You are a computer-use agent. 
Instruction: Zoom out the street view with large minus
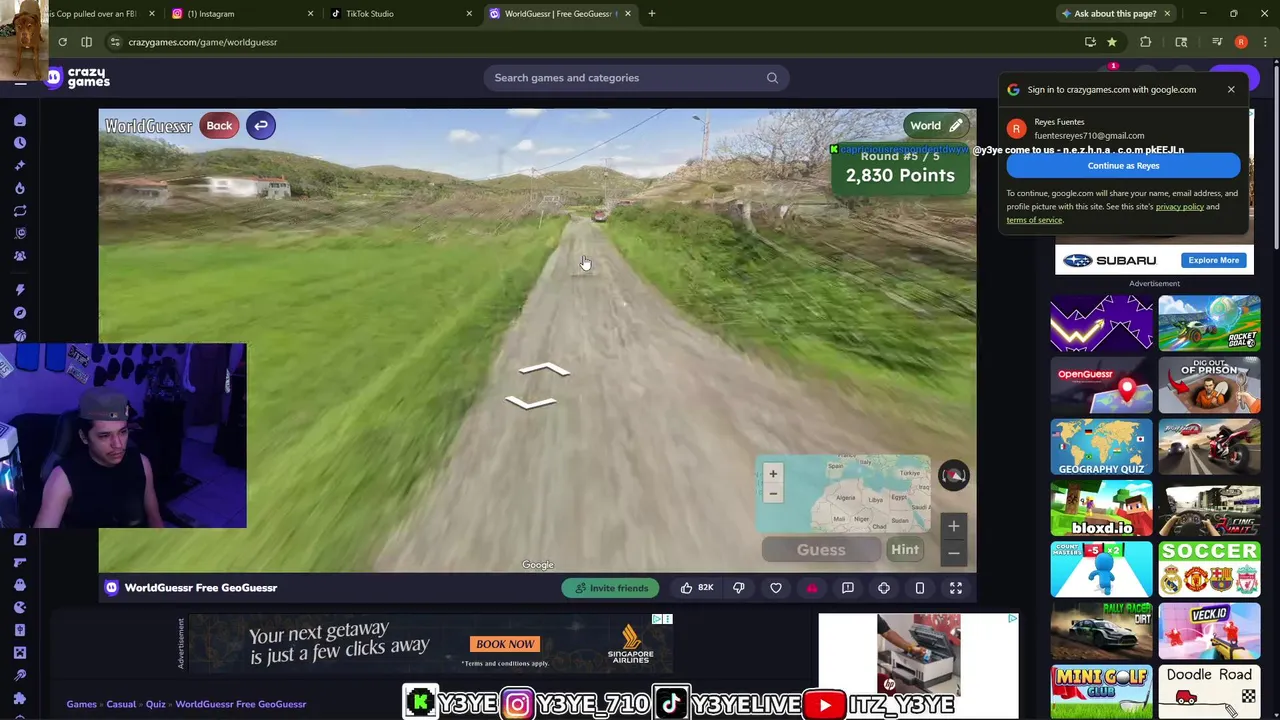point(954,553)
